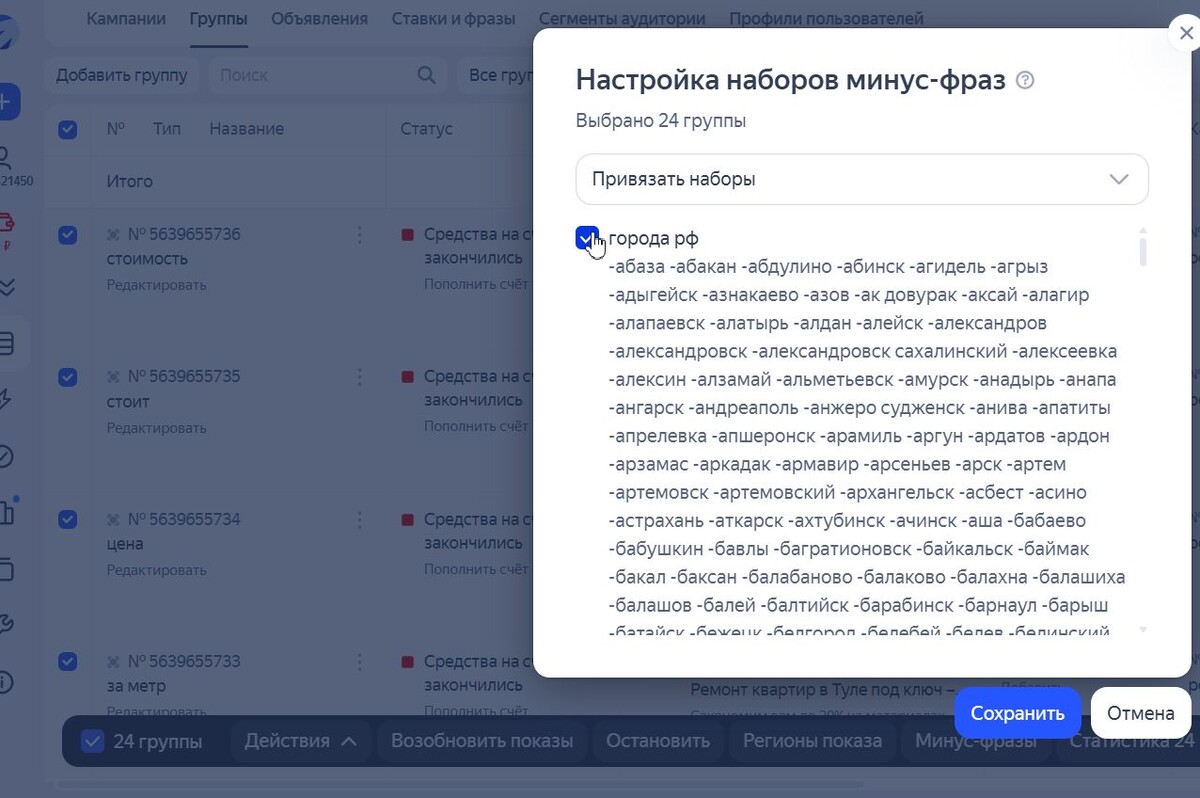Close the minus-phrase sets dialog with X
This screenshot has width=1200, height=798.
(x=1186, y=34)
